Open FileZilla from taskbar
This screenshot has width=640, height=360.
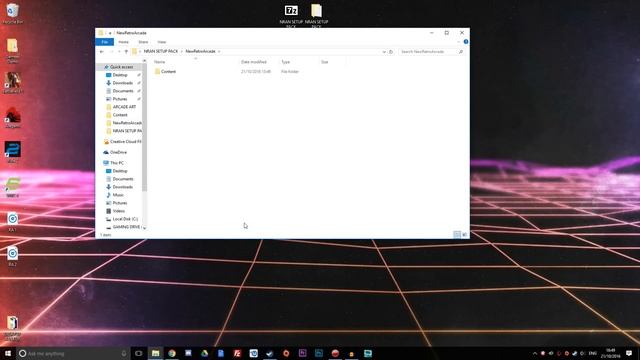[237, 353]
